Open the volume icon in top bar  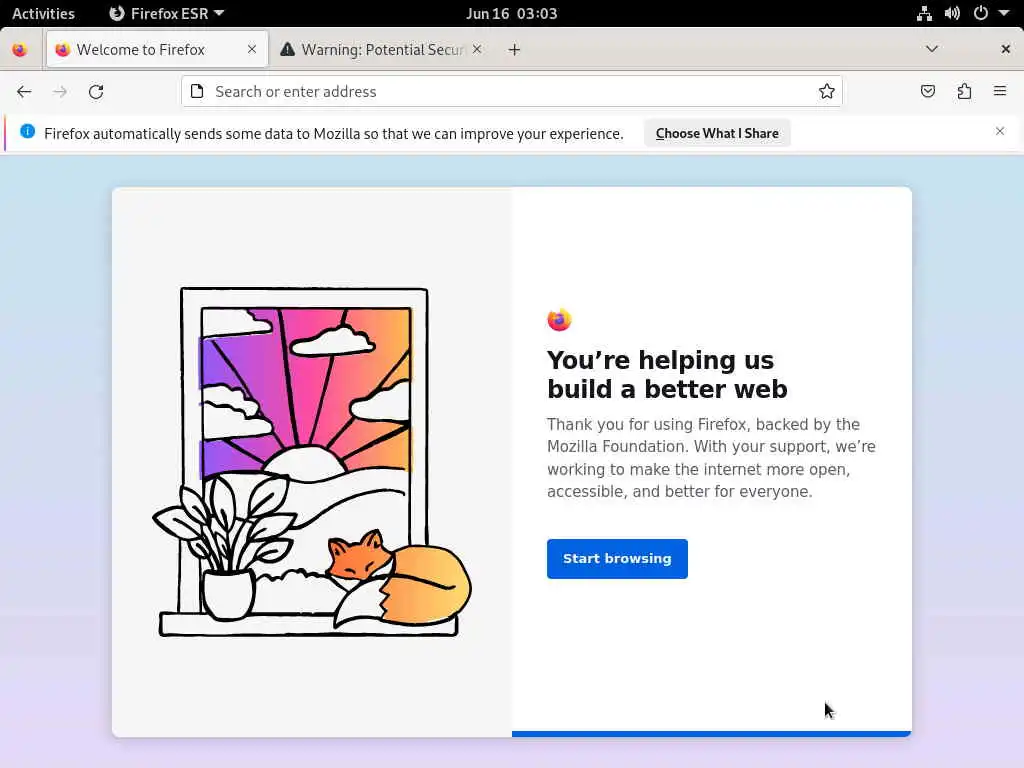point(952,13)
